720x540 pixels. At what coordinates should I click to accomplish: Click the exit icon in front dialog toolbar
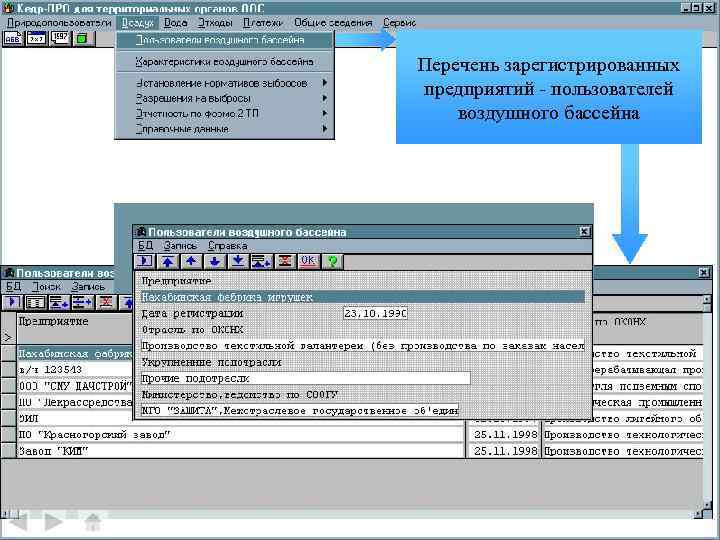click(145, 261)
